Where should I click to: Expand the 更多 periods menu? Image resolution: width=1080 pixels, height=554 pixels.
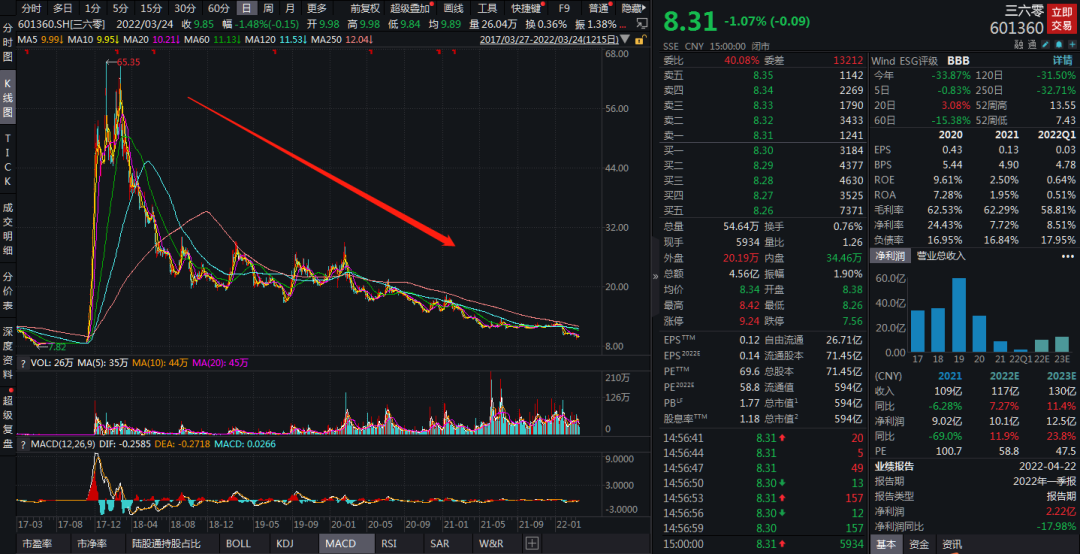[316, 9]
